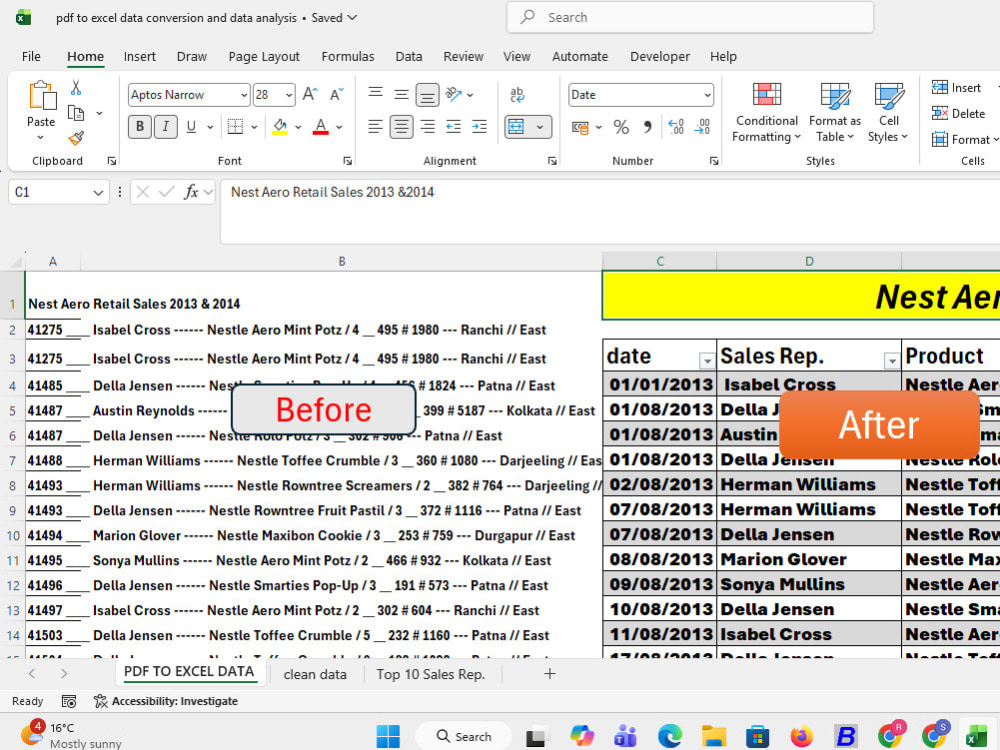Click the Insert Function fx button
The image size is (1000, 750).
pos(191,192)
